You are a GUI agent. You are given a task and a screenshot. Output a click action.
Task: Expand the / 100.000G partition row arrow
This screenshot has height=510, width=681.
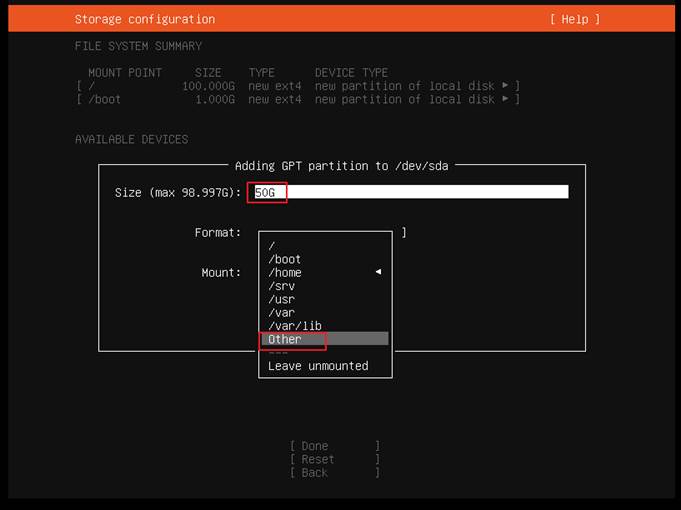coord(505,85)
